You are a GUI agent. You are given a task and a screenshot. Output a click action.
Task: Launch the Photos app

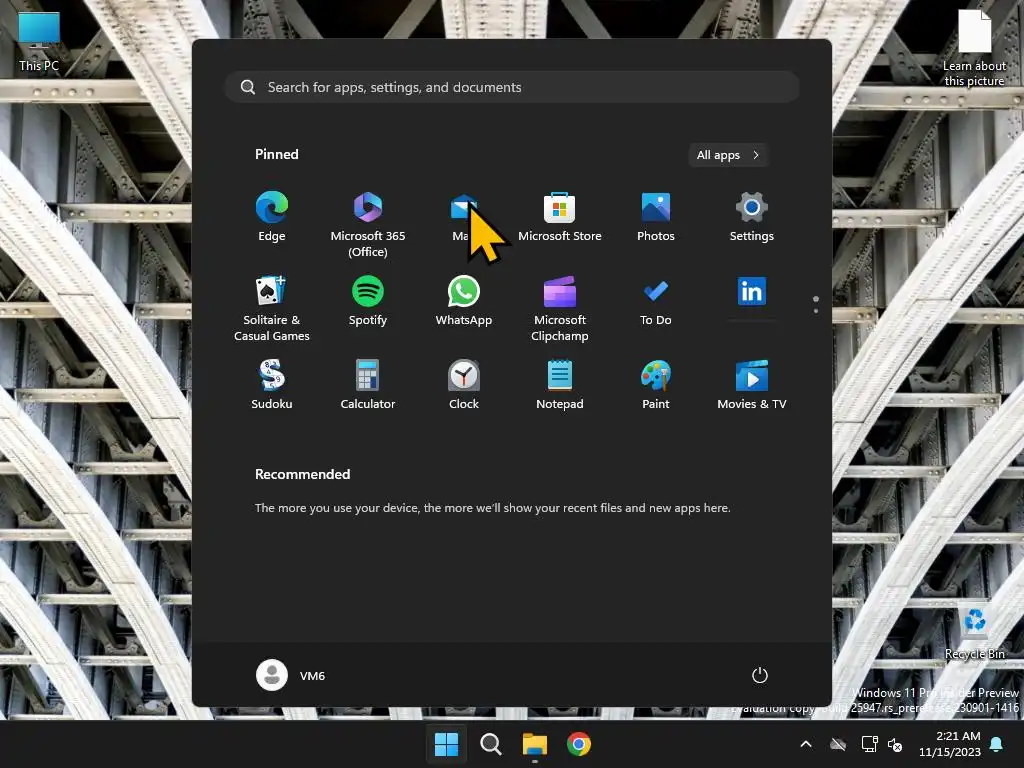pyautogui.click(x=656, y=217)
